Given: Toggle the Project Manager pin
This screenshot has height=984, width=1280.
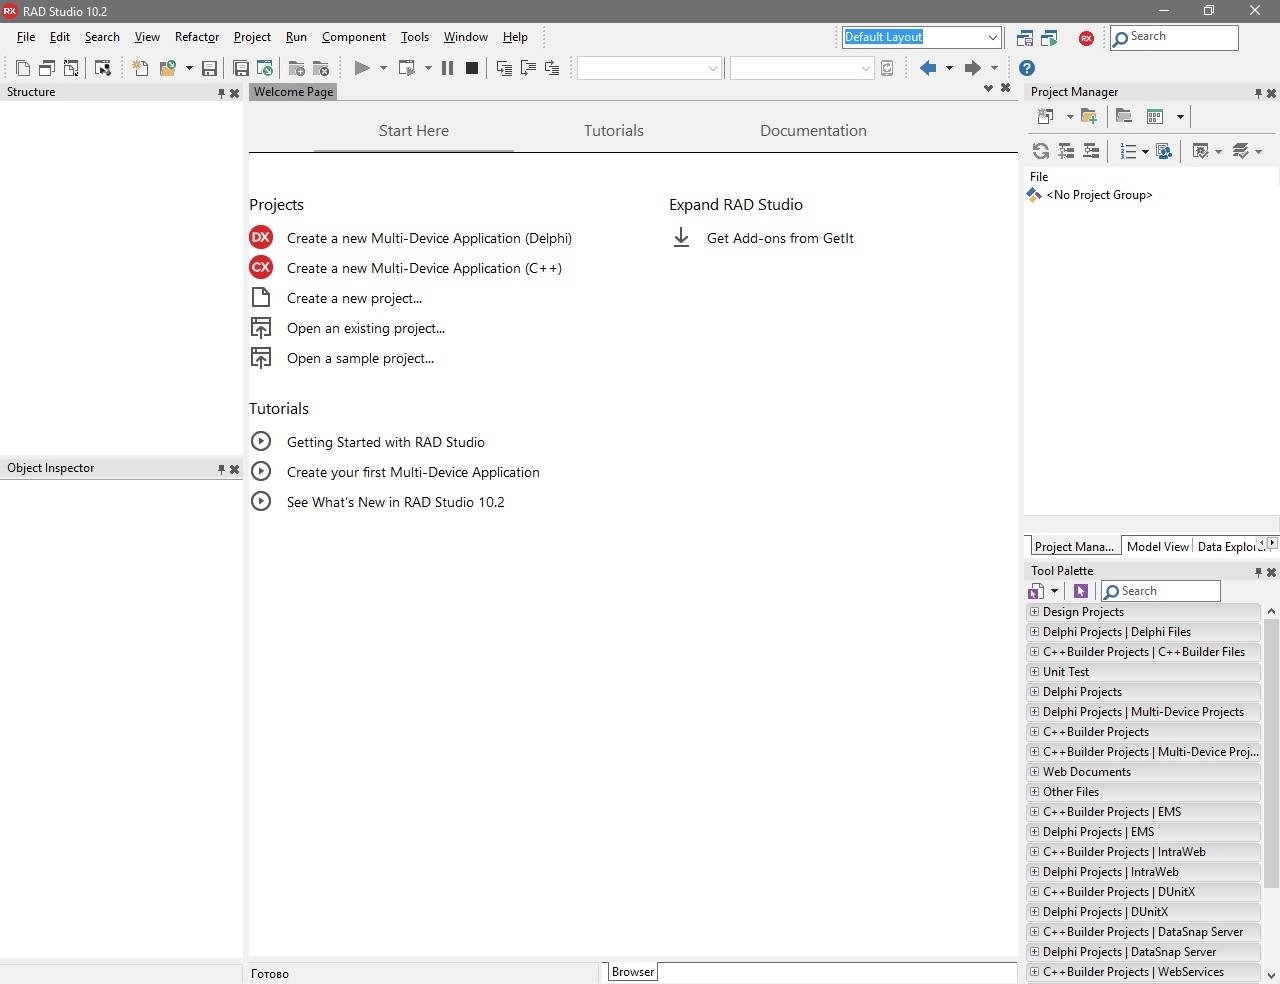Looking at the screenshot, I should 1258,93.
